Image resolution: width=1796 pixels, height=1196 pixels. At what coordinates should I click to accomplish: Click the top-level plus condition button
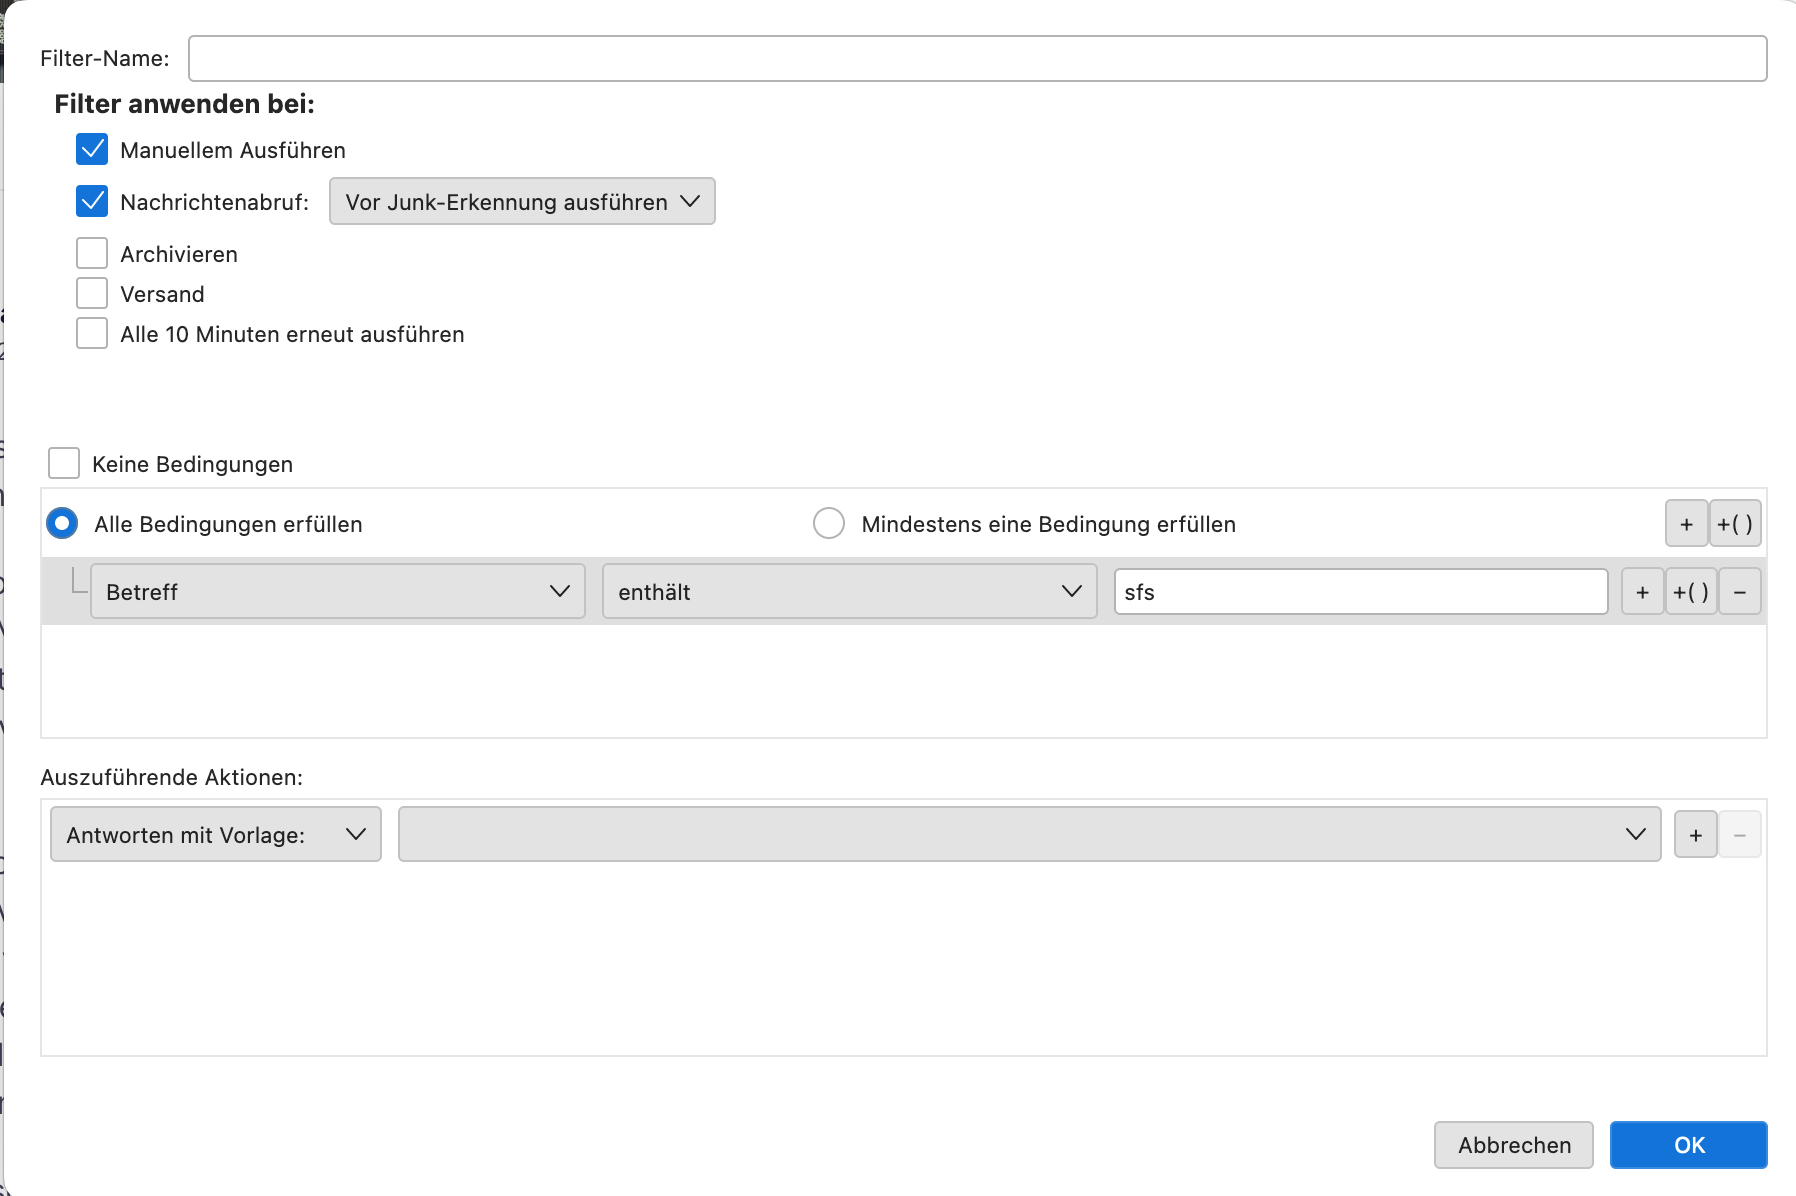[1686, 524]
